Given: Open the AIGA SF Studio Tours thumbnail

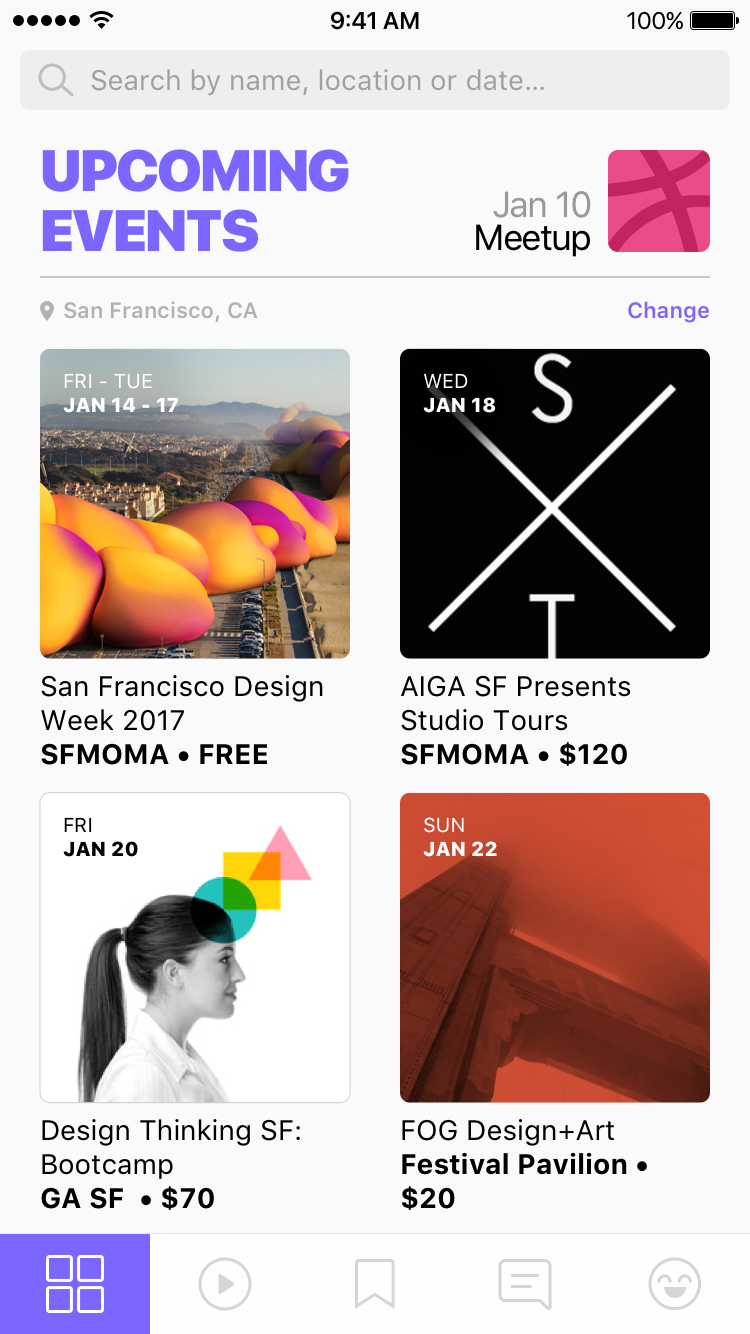Looking at the screenshot, I should (555, 503).
